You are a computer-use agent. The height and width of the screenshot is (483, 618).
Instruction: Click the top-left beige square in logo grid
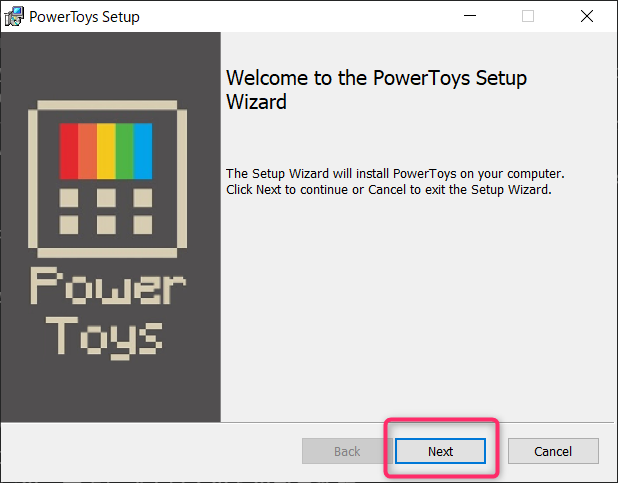tap(69, 198)
